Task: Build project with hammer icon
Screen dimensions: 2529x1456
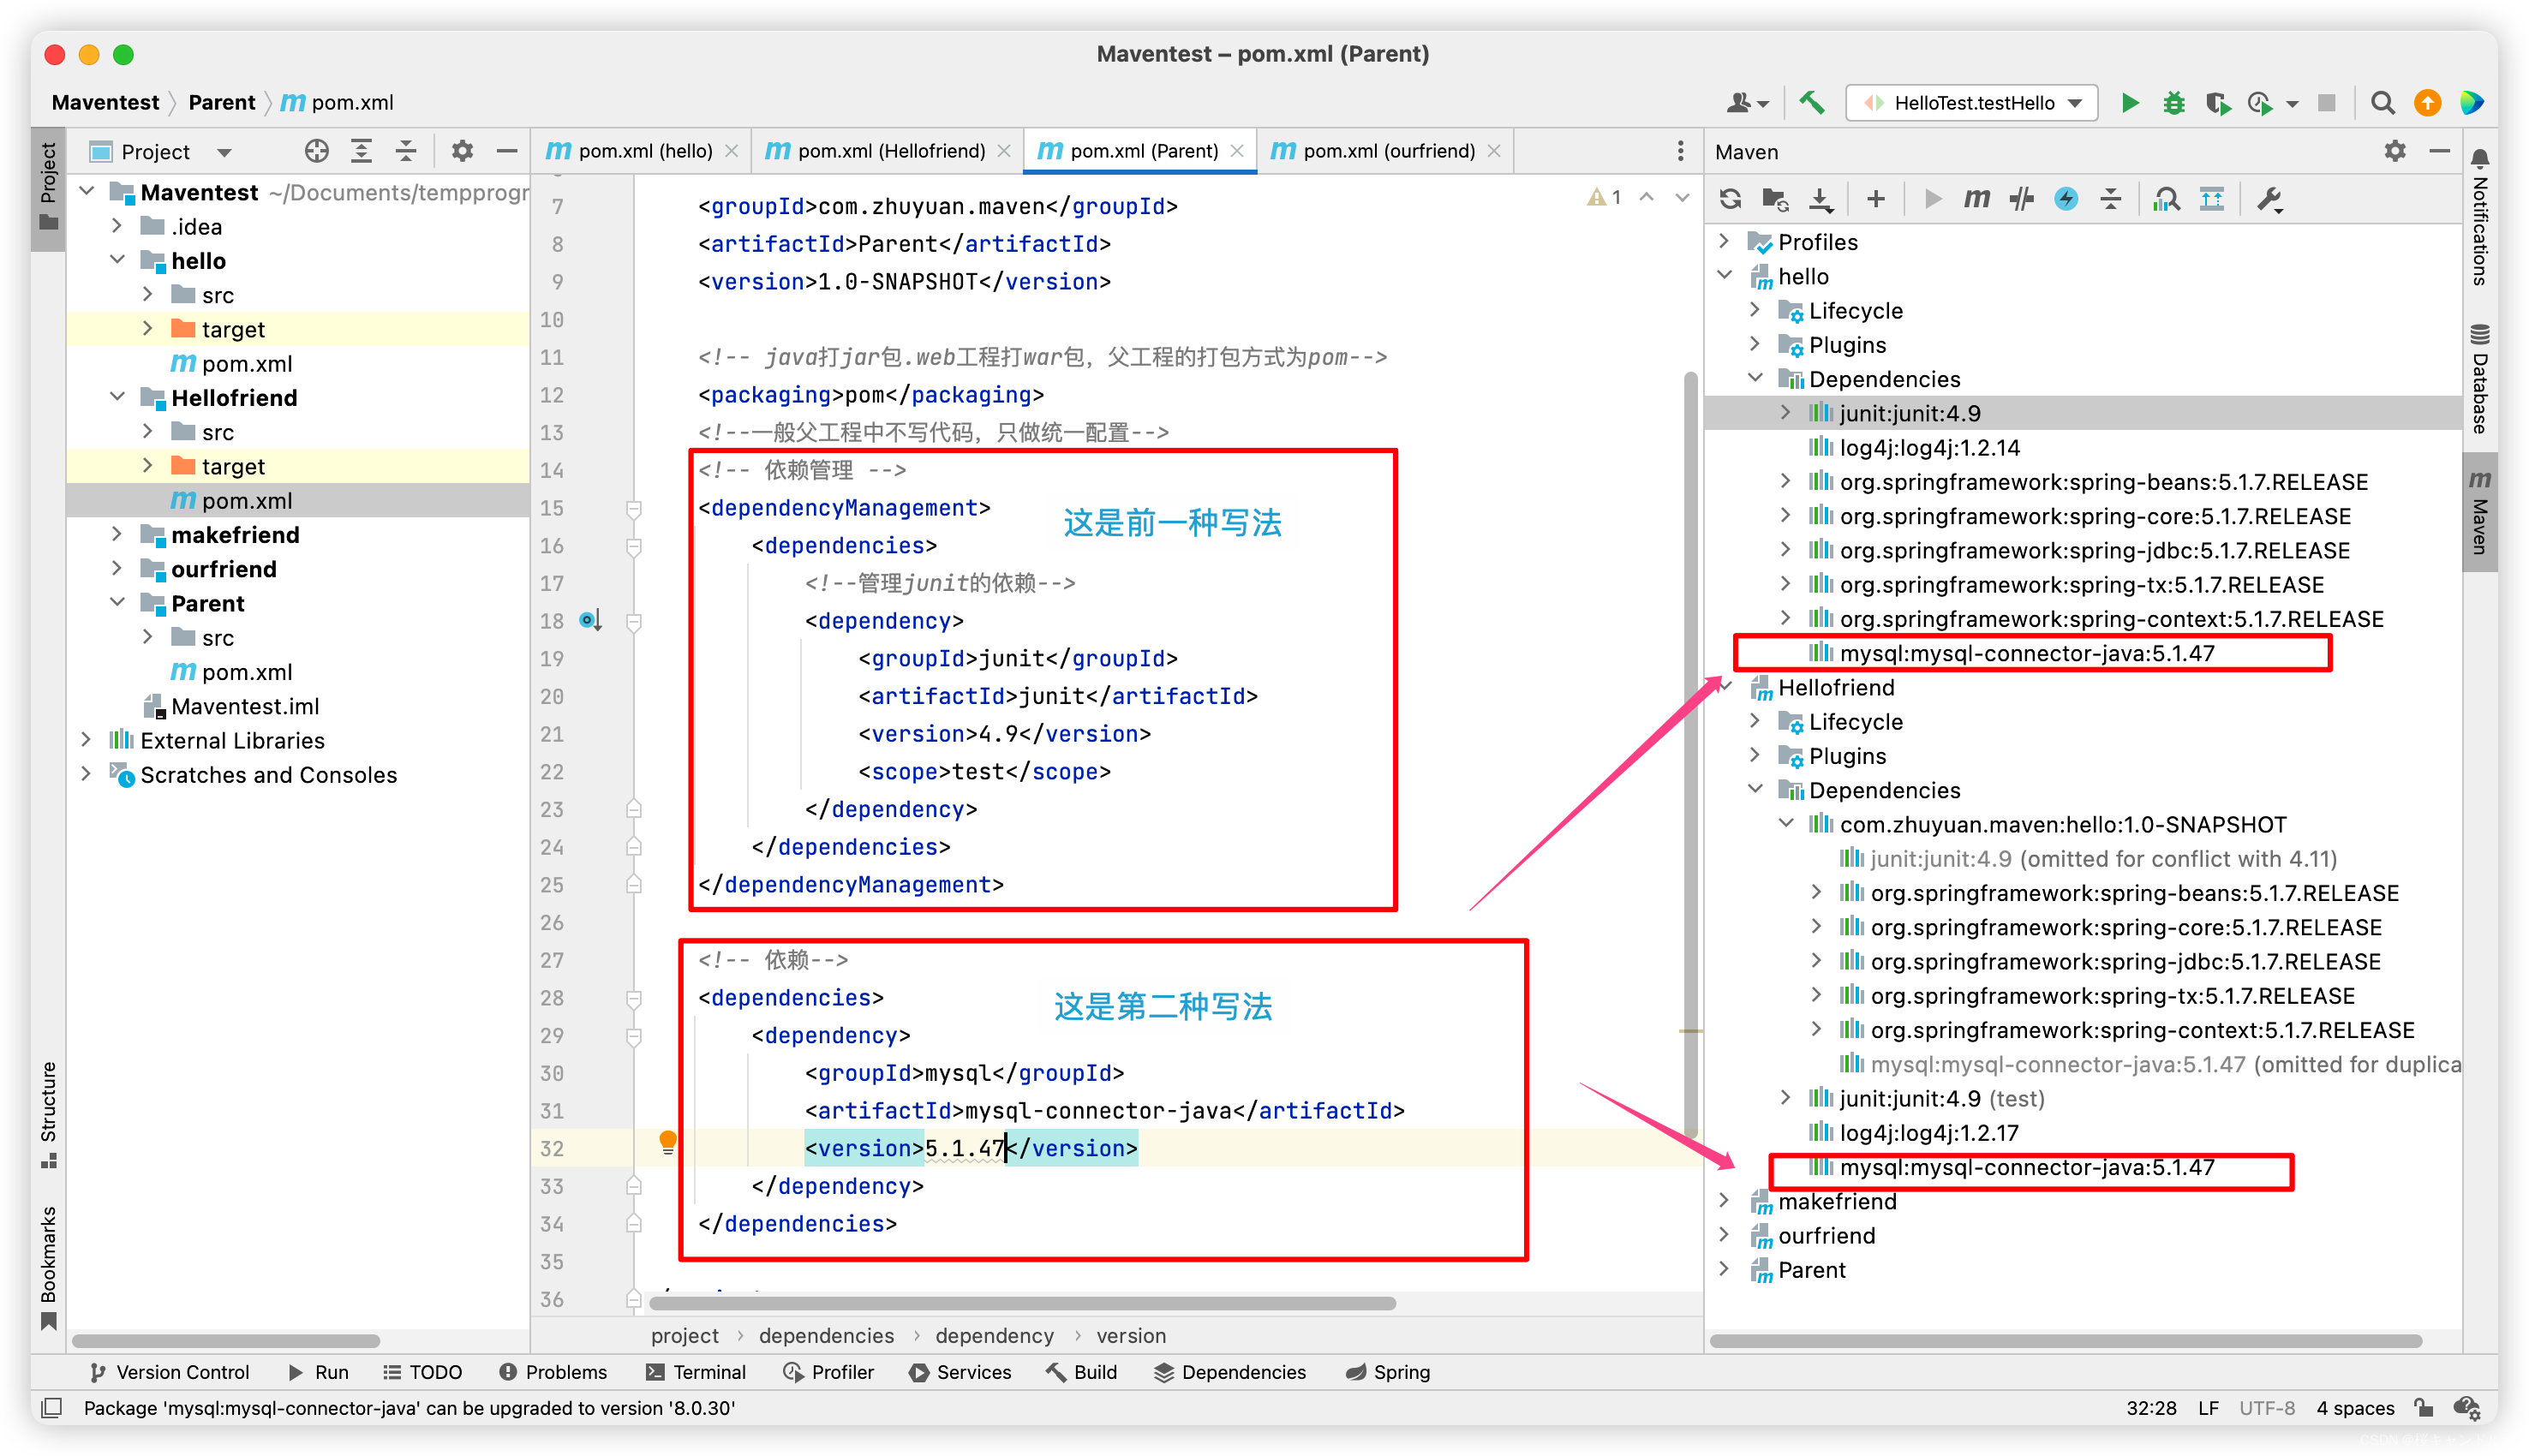Action: 1812,103
